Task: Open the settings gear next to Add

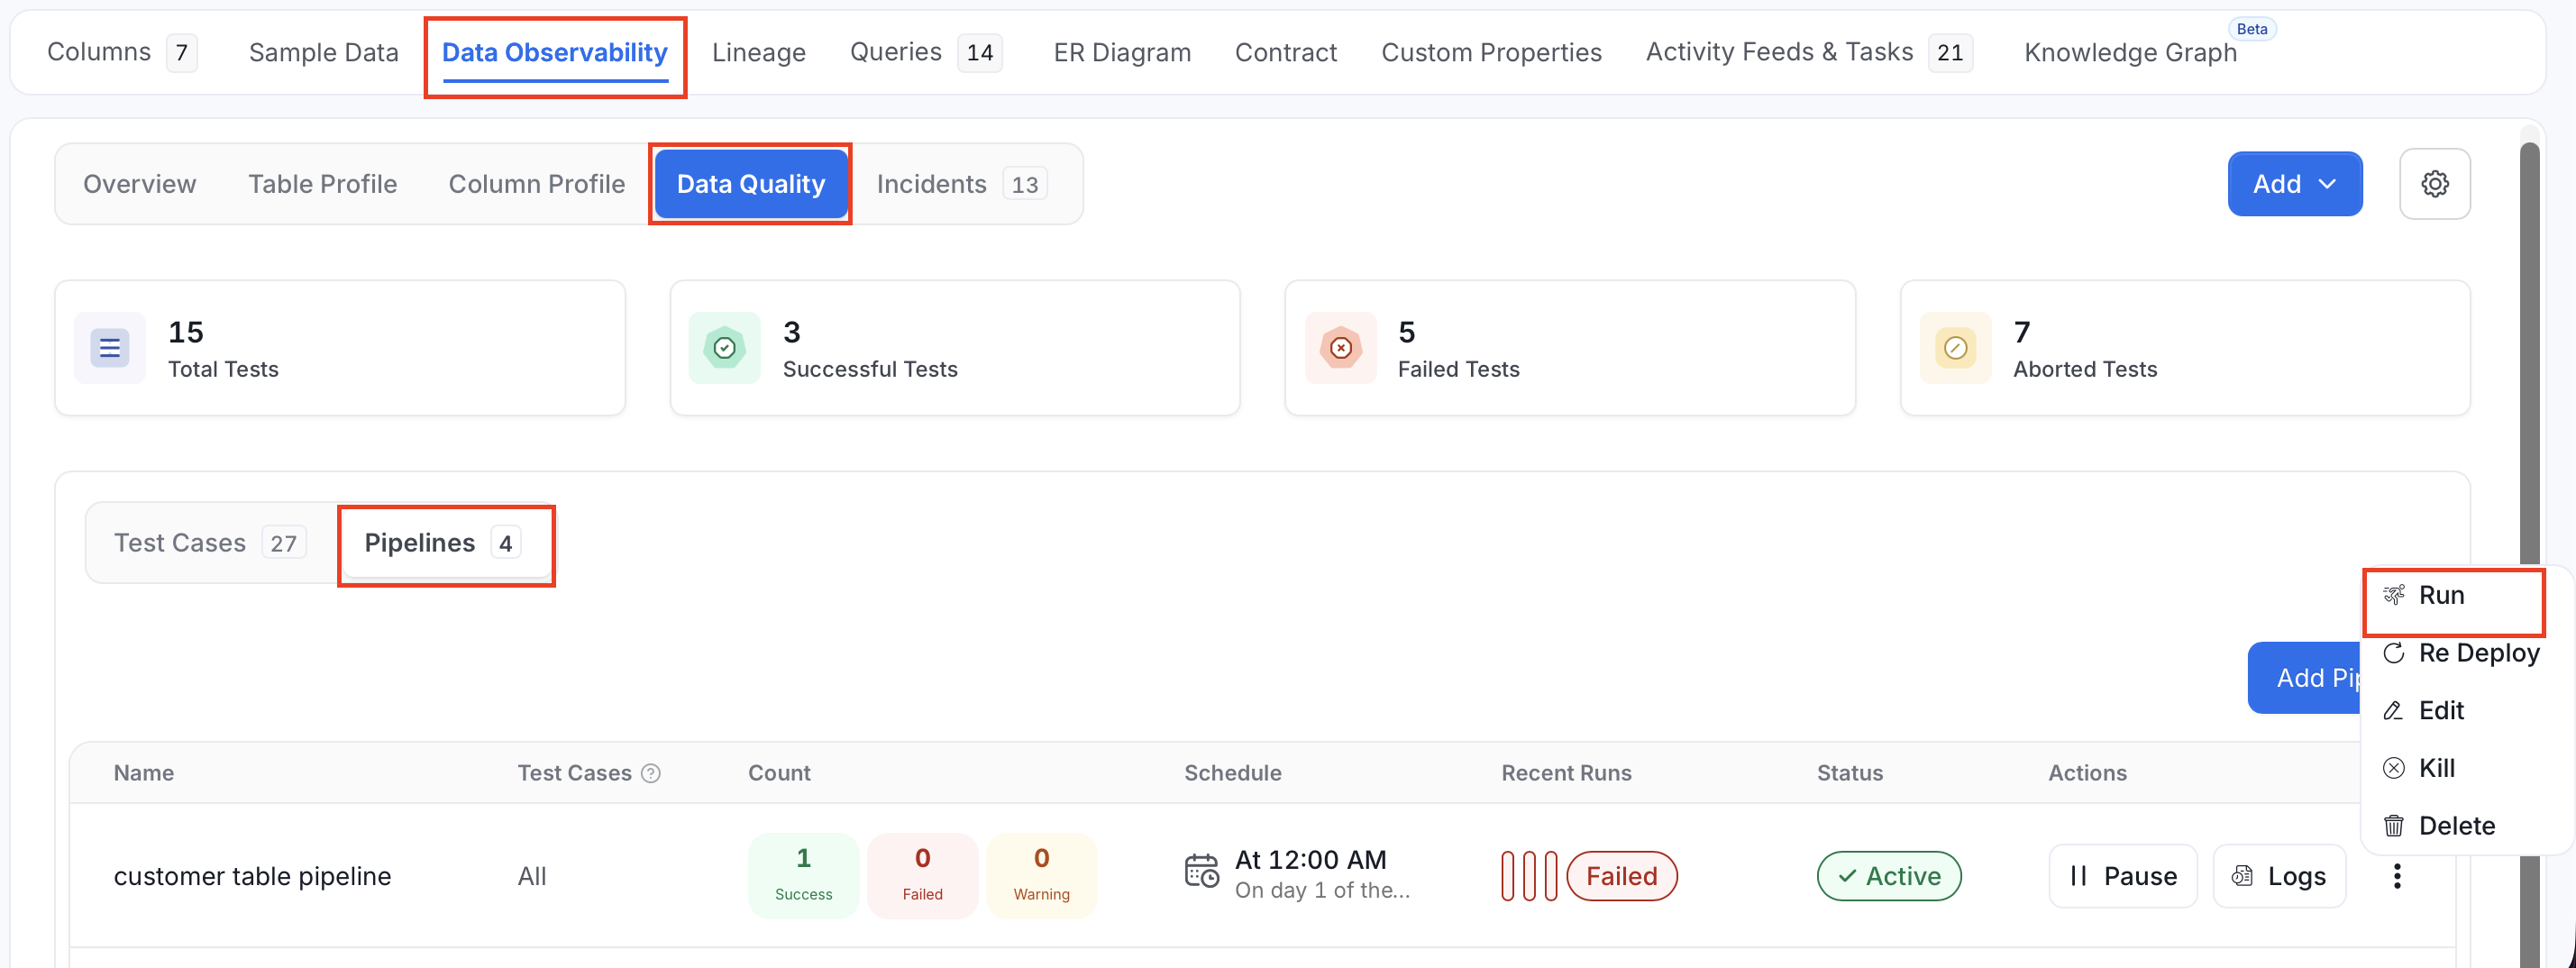Action: (2434, 184)
